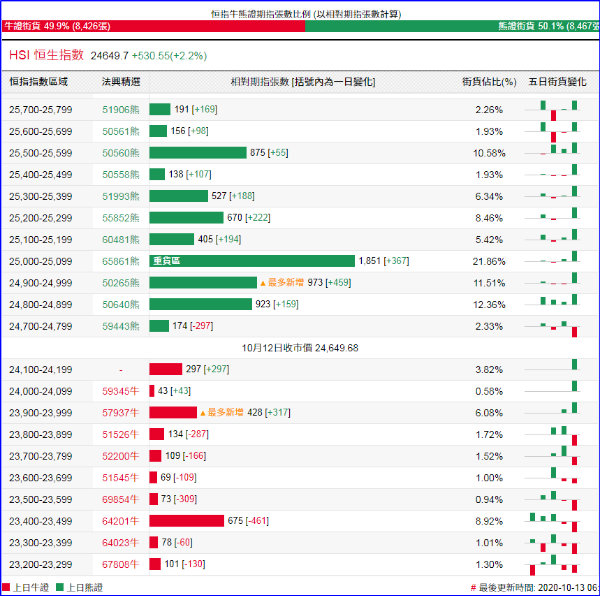Viewport: 600px width, 596px height.
Task: Click the 五日街貨變化 column header
Action: point(557,81)
